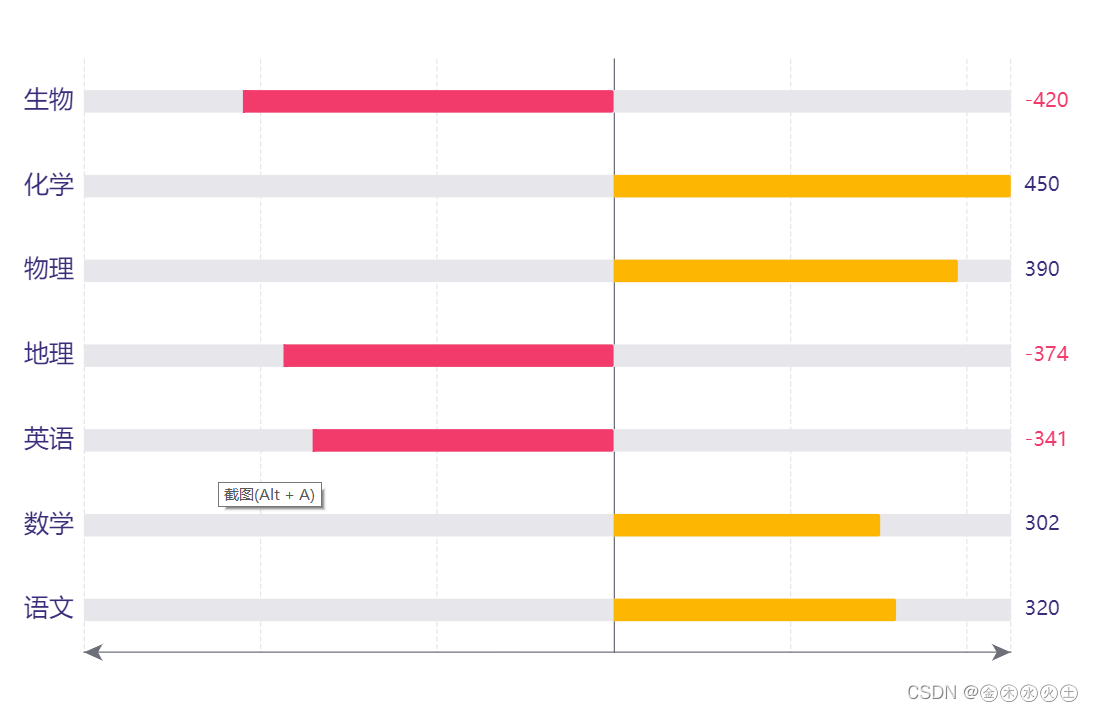Click the 数学 category label

pos(49,524)
